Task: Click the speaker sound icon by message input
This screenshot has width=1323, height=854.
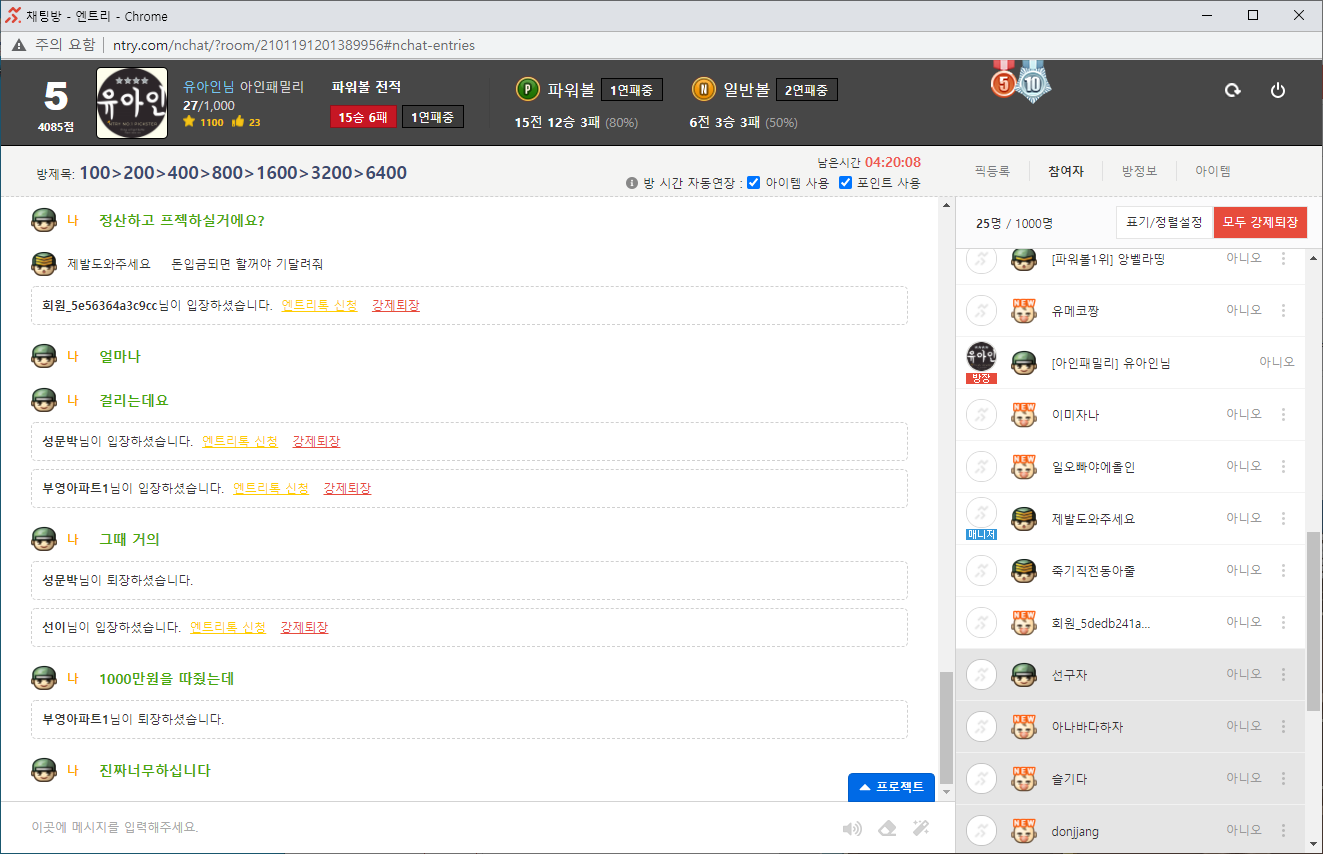Action: click(x=852, y=828)
